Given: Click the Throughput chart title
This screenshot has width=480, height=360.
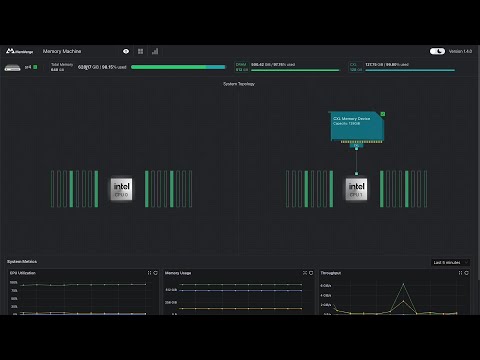Looking at the screenshot, I should [x=331, y=273].
